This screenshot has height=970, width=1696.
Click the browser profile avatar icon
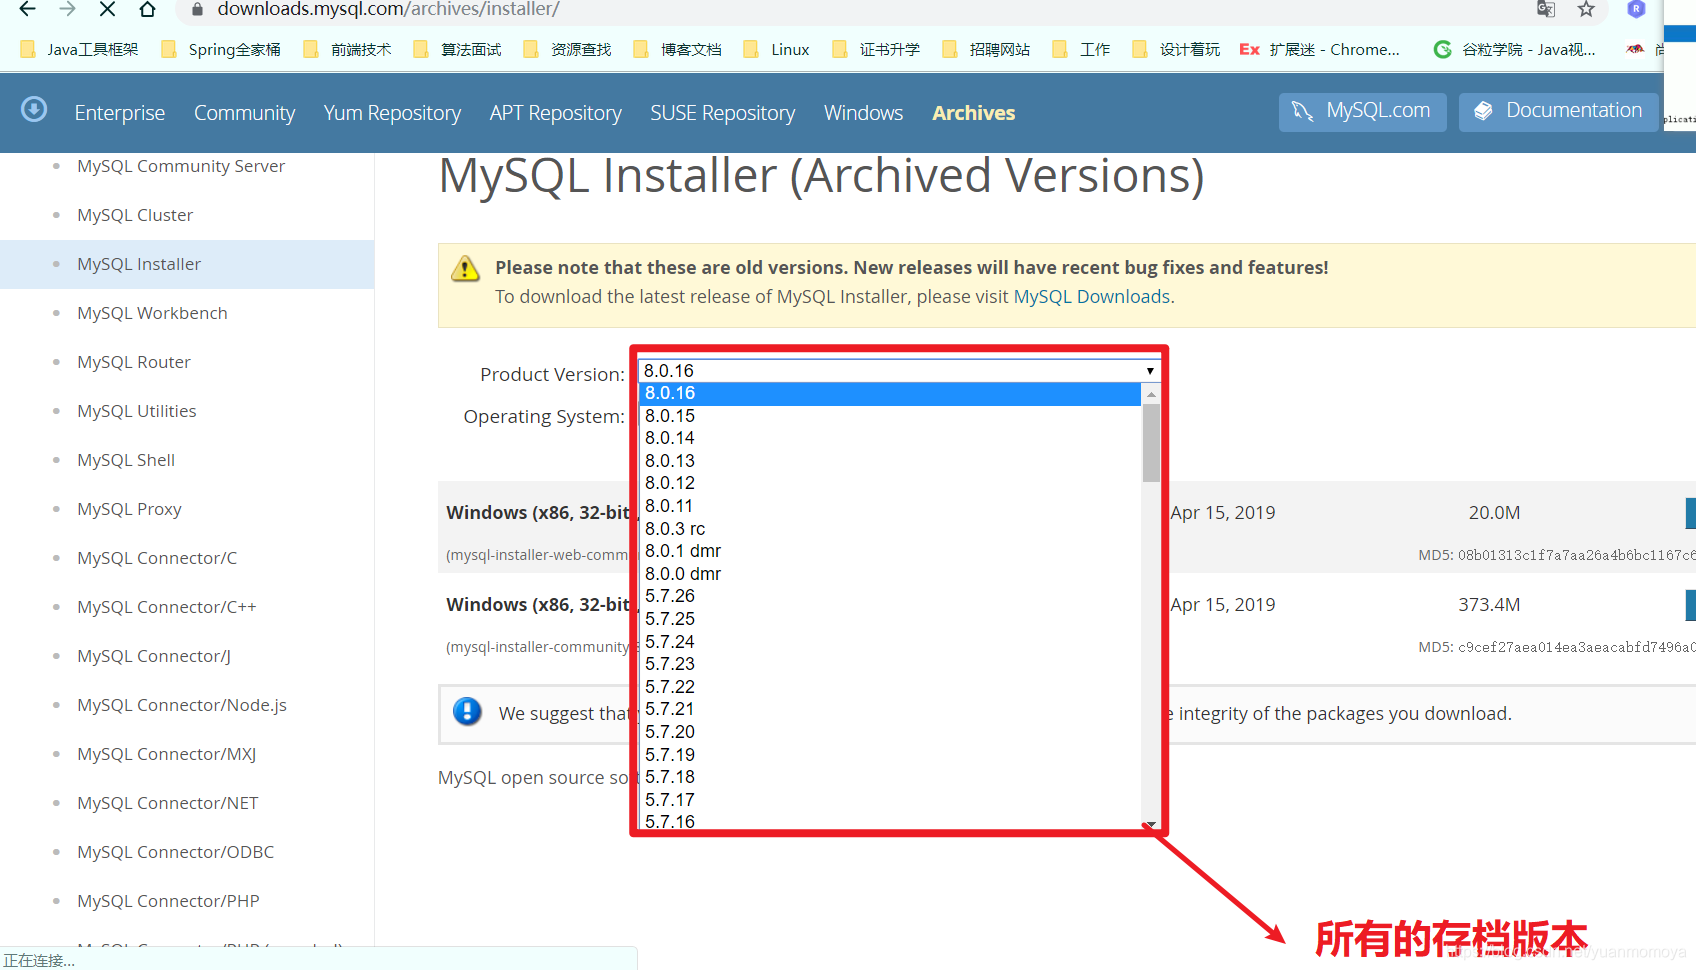click(x=1636, y=9)
